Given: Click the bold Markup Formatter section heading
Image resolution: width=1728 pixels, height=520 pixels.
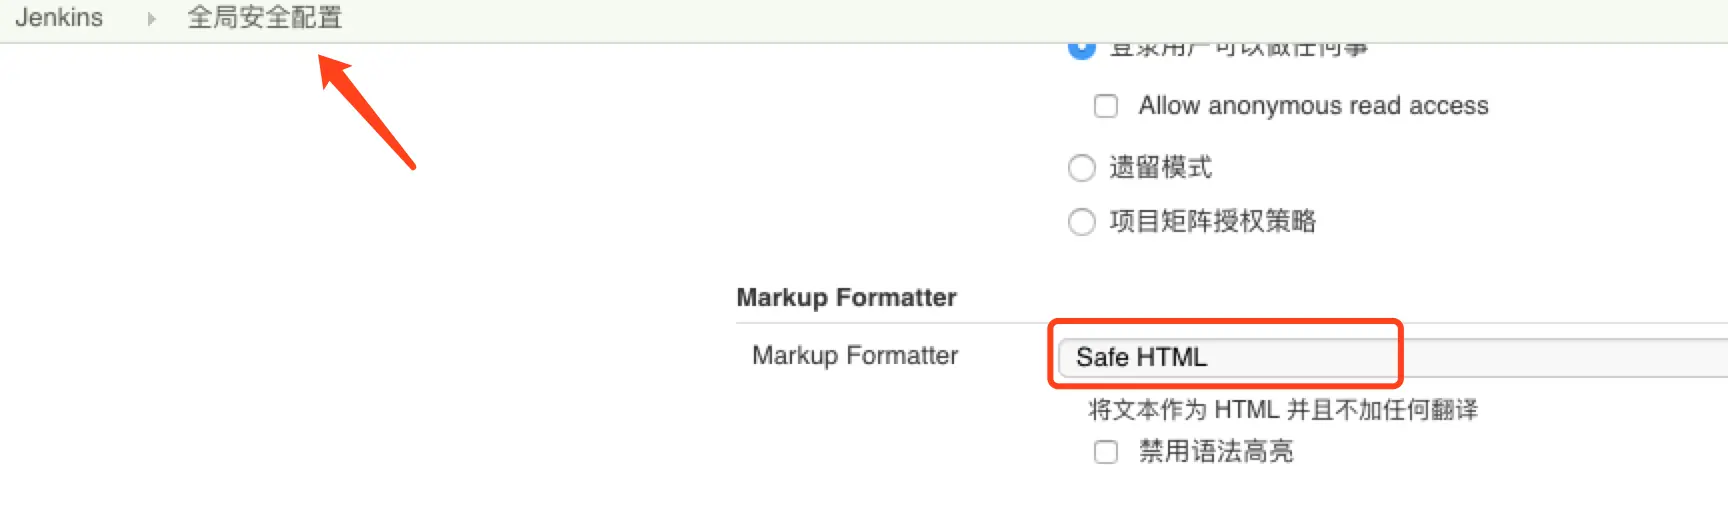Looking at the screenshot, I should [846, 297].
